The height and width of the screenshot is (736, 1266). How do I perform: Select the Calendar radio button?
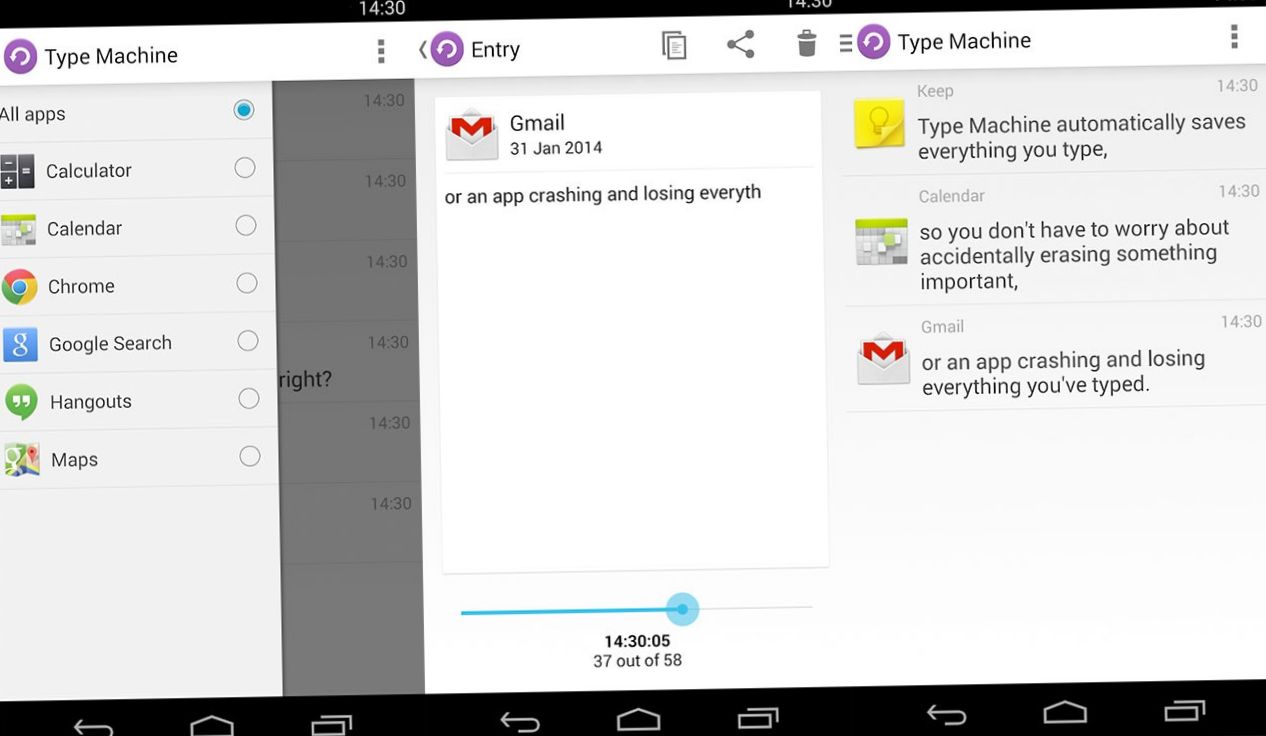pos(246,226)
